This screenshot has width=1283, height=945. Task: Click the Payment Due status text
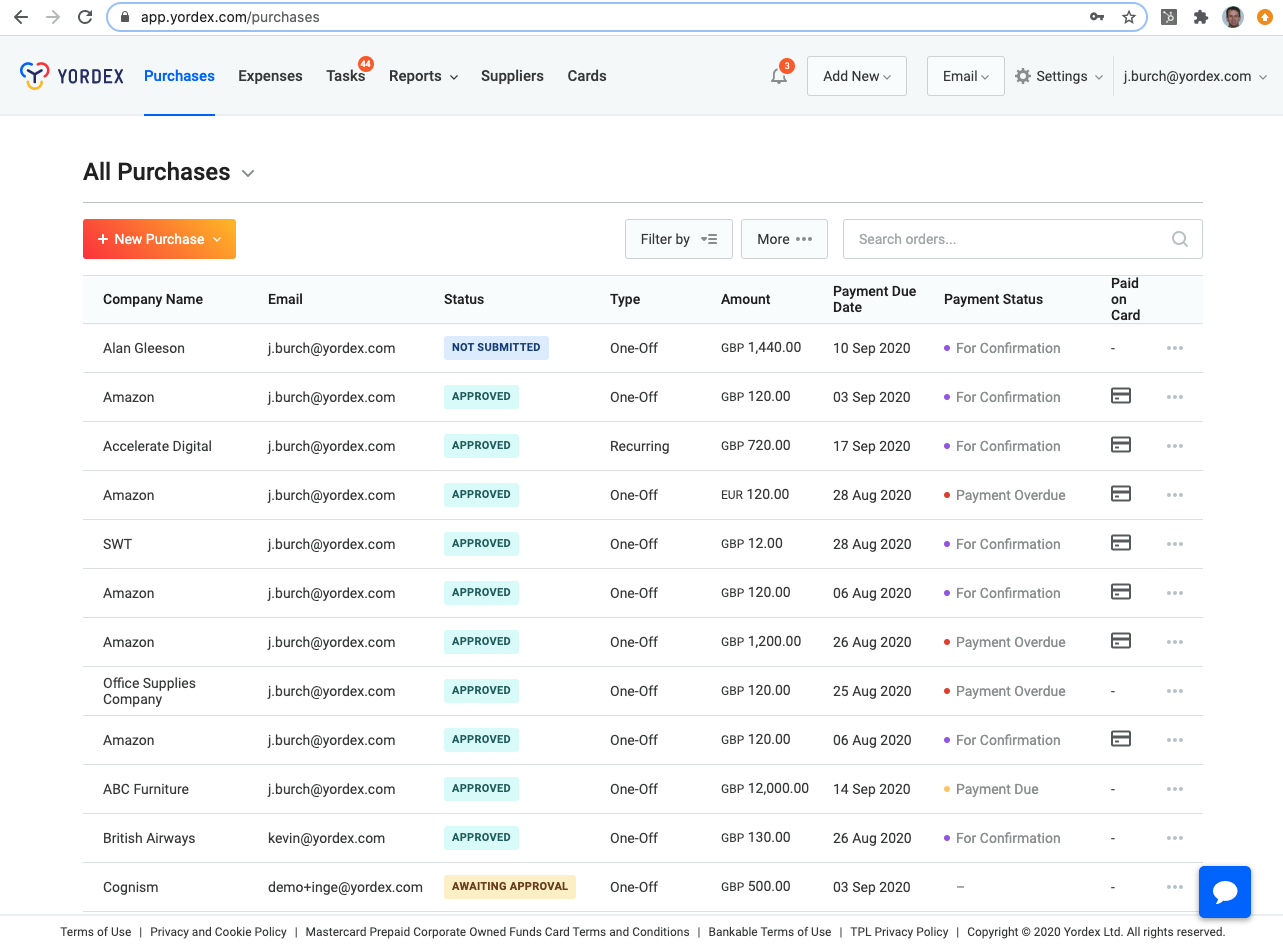point(997,789)
